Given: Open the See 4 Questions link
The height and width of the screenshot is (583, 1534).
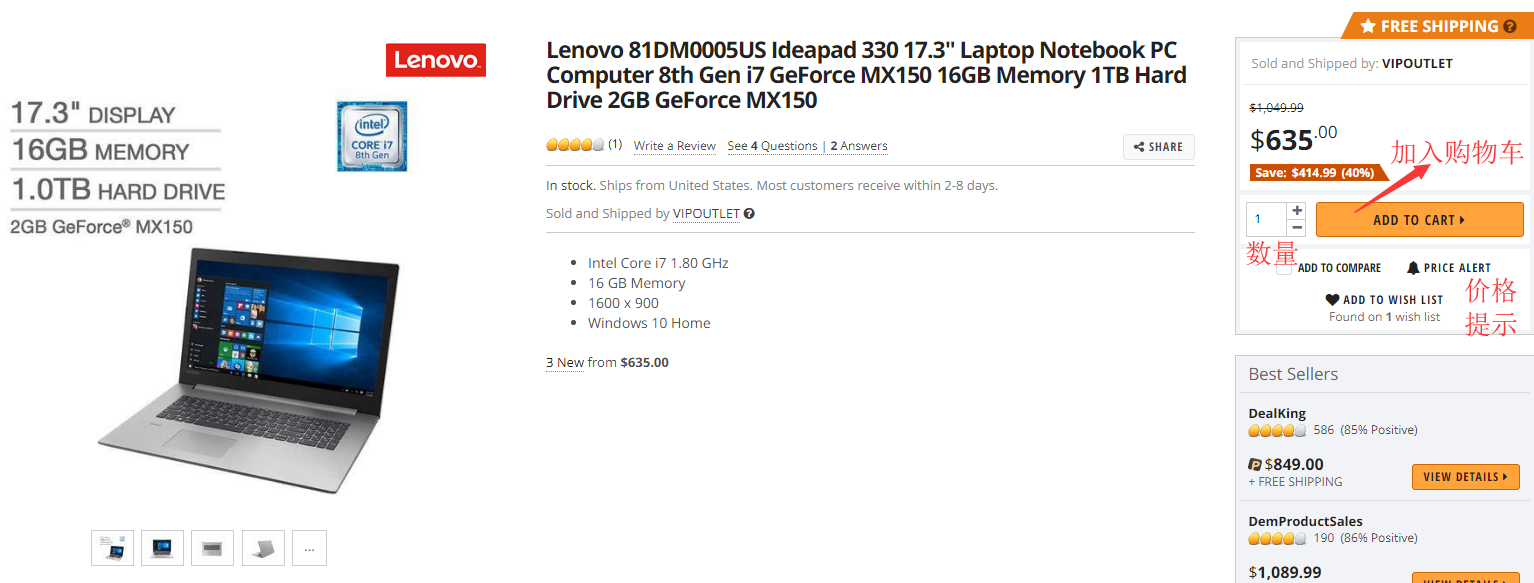Looking at the screenshot, I should click(x=772, y=146).
